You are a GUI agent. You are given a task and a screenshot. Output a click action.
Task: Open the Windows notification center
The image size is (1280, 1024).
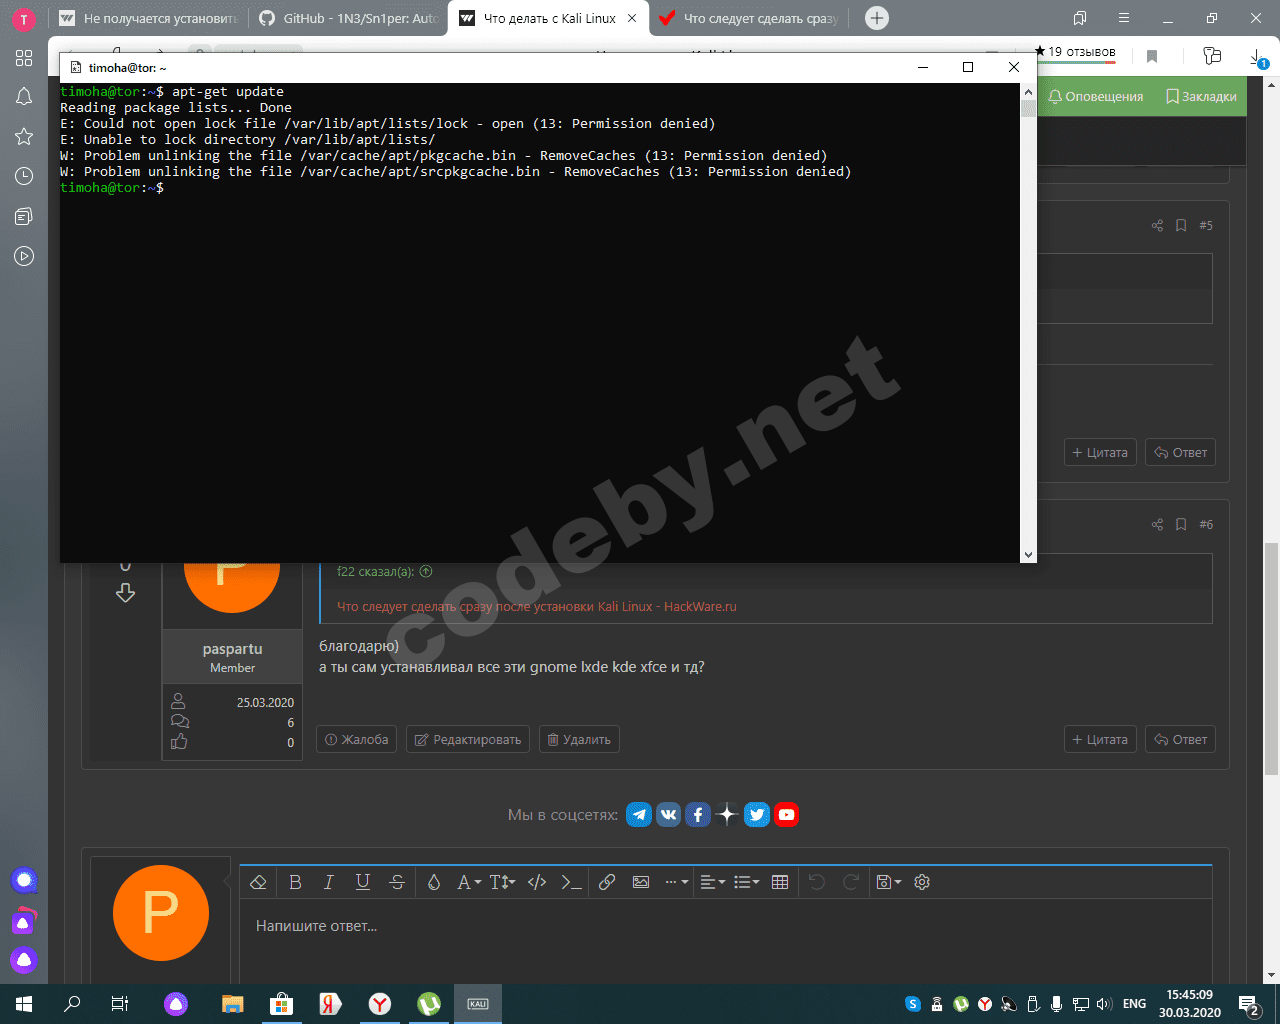(x=1249, y=1004)
